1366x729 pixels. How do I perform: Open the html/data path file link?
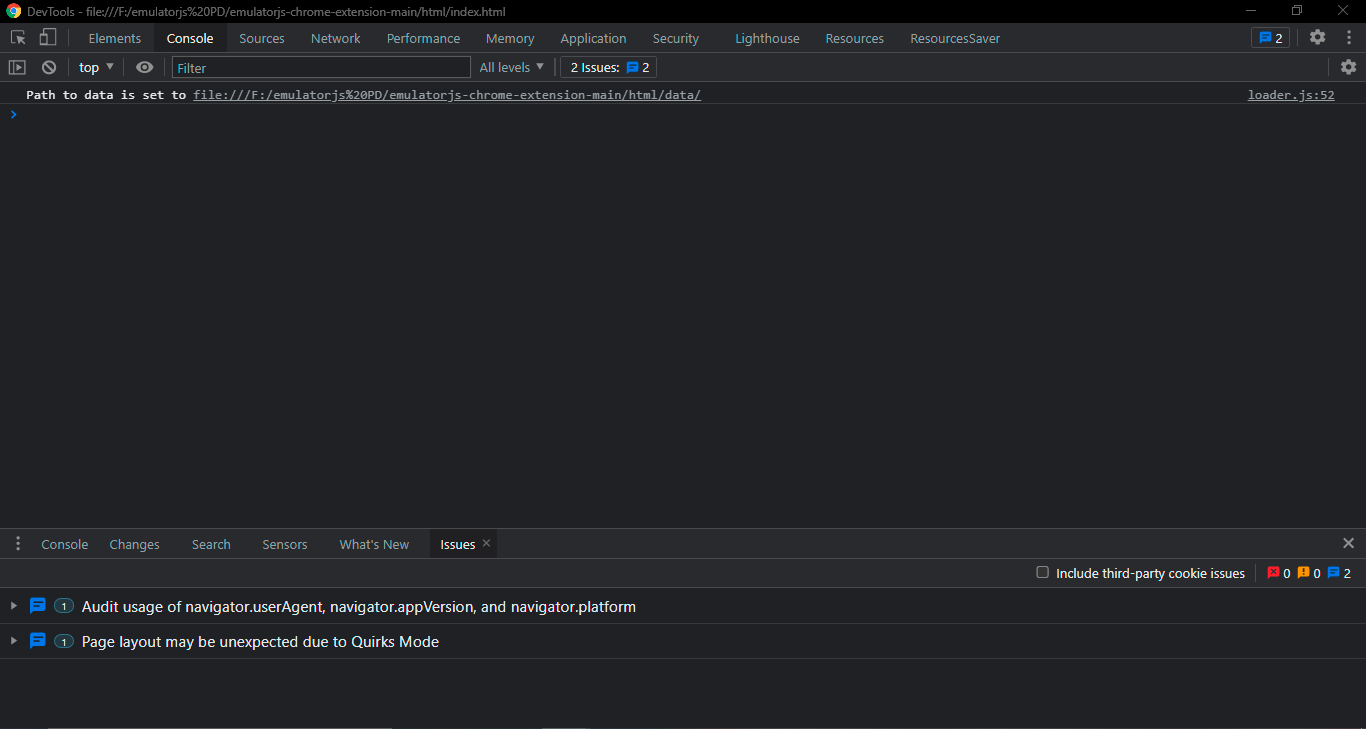pos(446,94)
